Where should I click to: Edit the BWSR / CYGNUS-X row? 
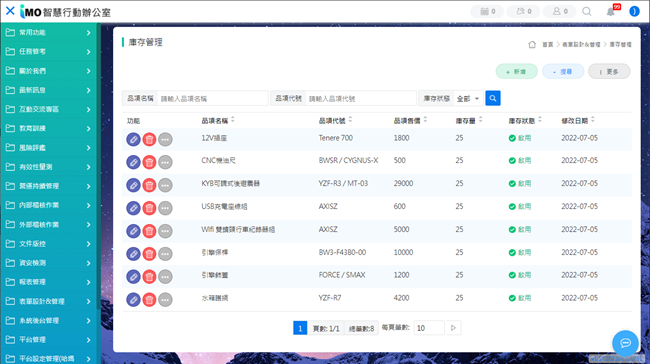point(133,162)
